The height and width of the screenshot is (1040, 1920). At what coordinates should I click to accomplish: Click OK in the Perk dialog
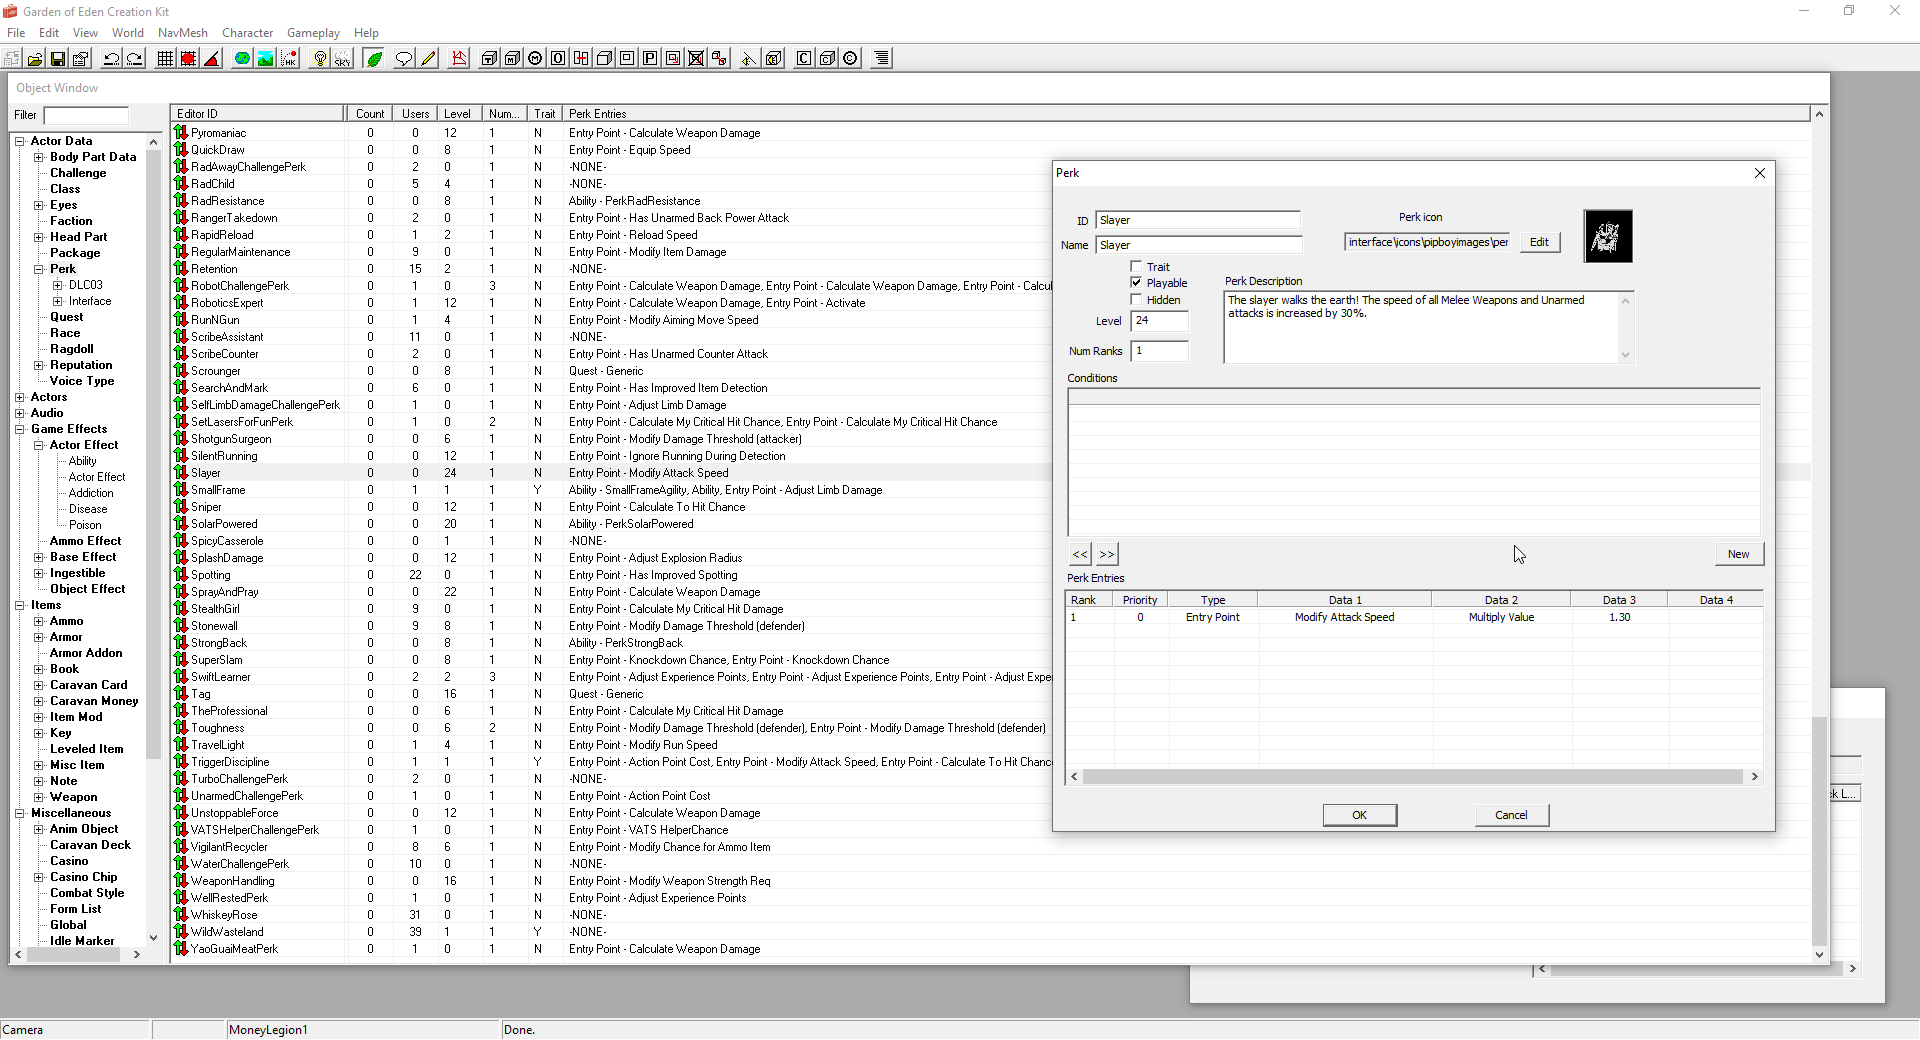coord(1359,815)
